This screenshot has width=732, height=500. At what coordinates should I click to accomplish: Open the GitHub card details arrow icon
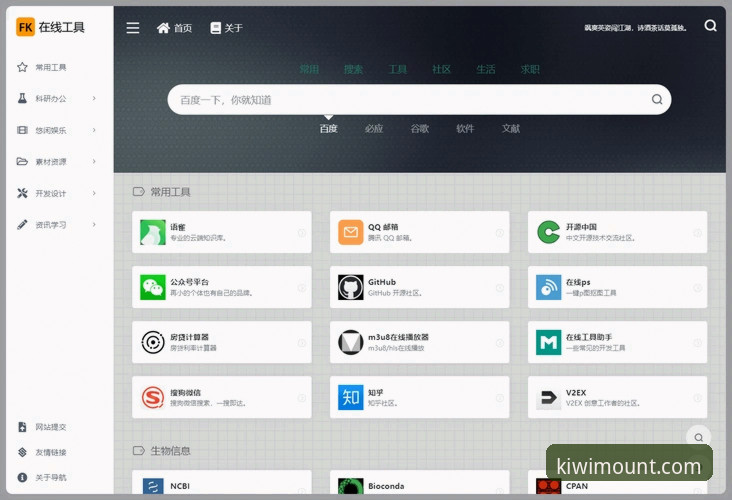[500, 288]
